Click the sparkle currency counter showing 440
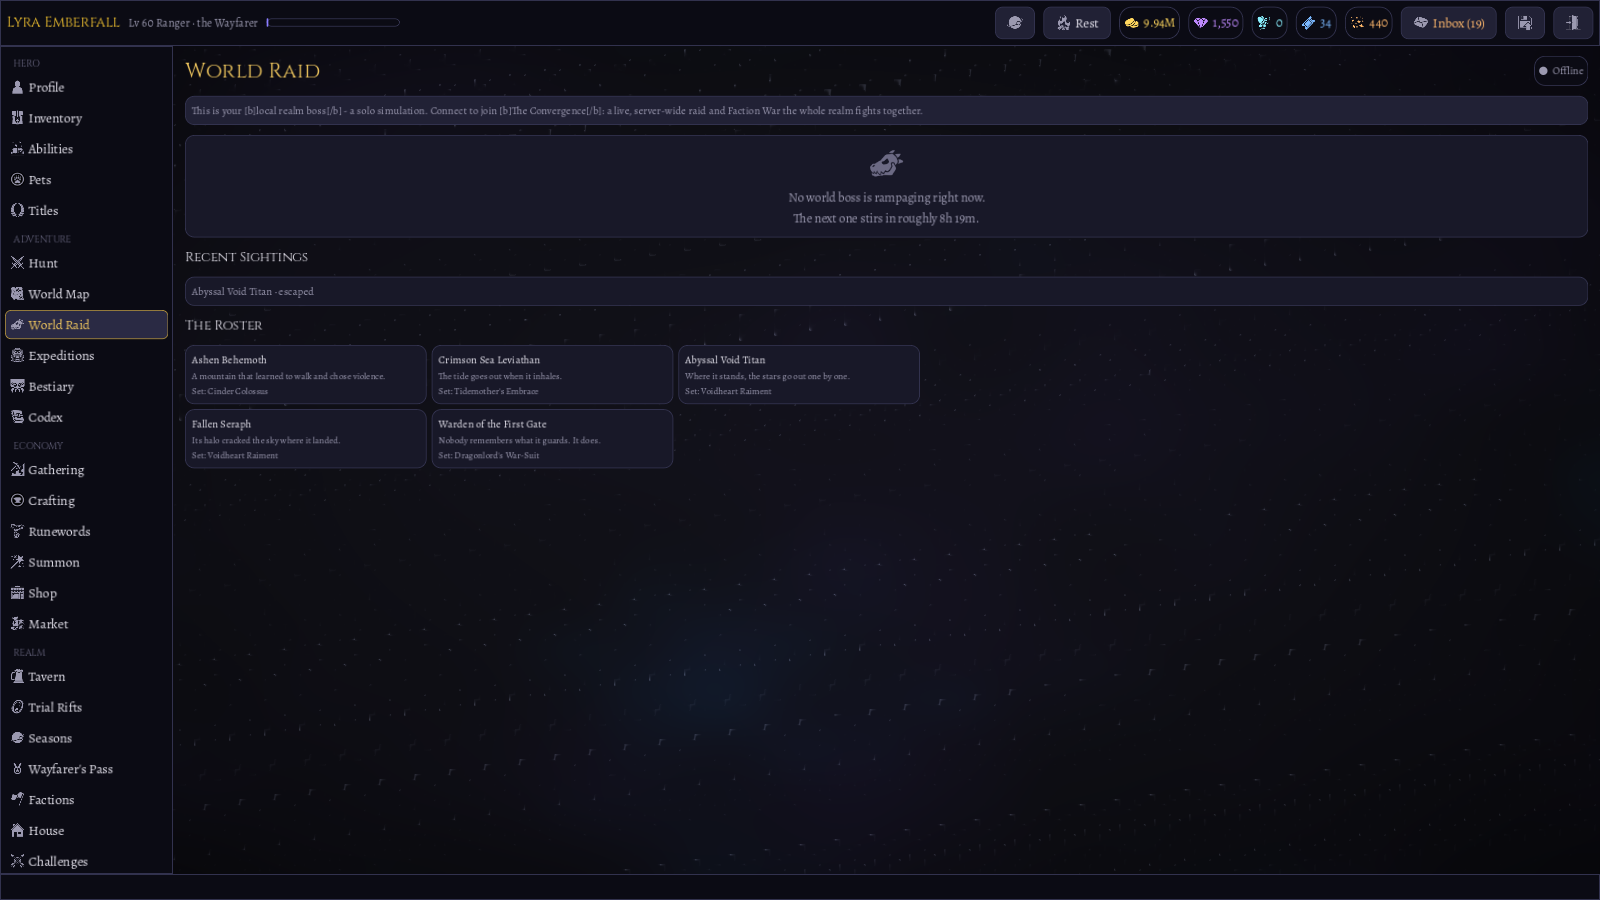Viewport: 1600px width, 900px height. coord(1369,23)
